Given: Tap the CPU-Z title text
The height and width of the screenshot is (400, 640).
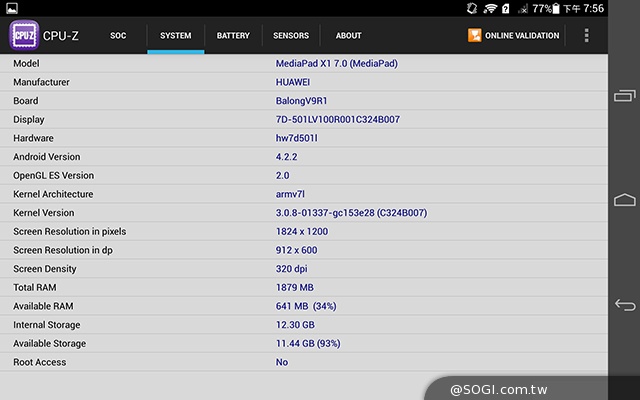Looking at the screenshot, I should (61, 36).
